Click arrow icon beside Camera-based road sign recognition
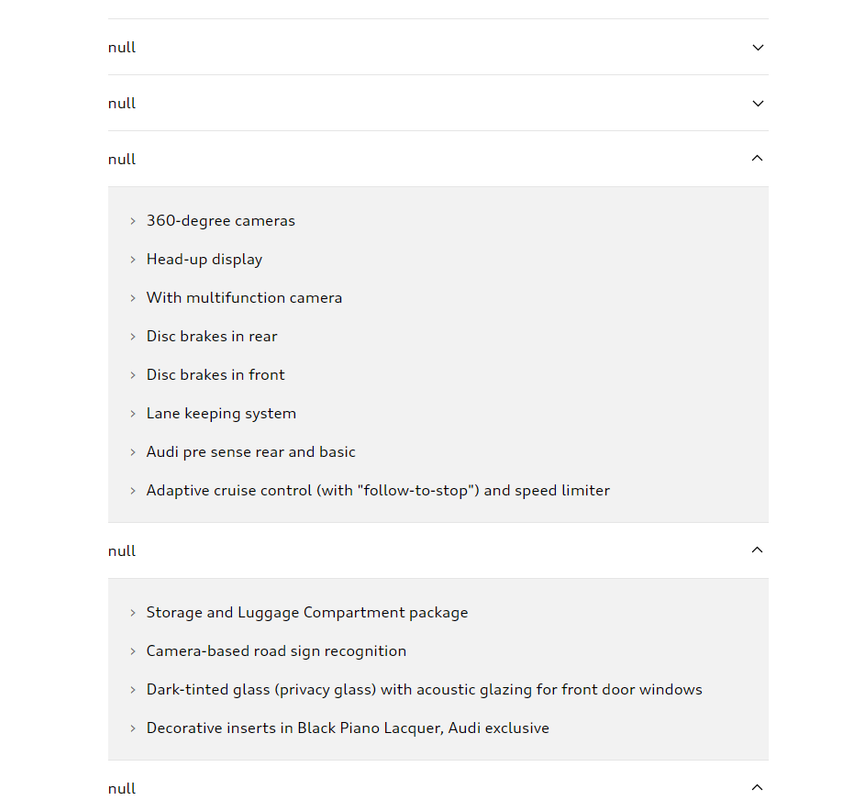Image resolution: width=842 pixels, height=800 pixels. 133,651
